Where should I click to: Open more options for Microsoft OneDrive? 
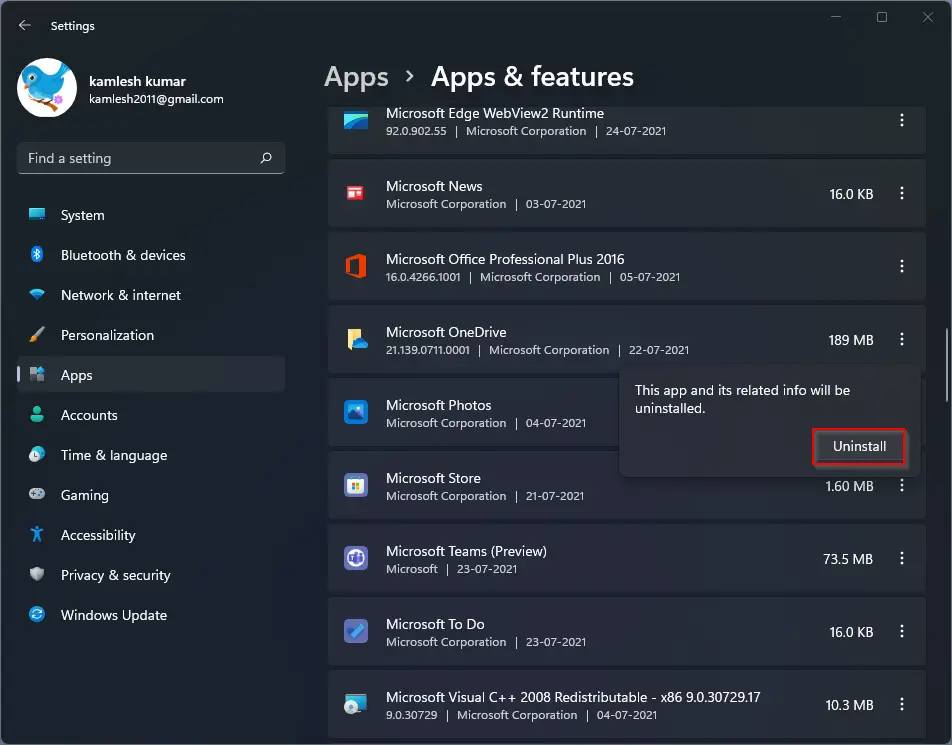(902, 339)
